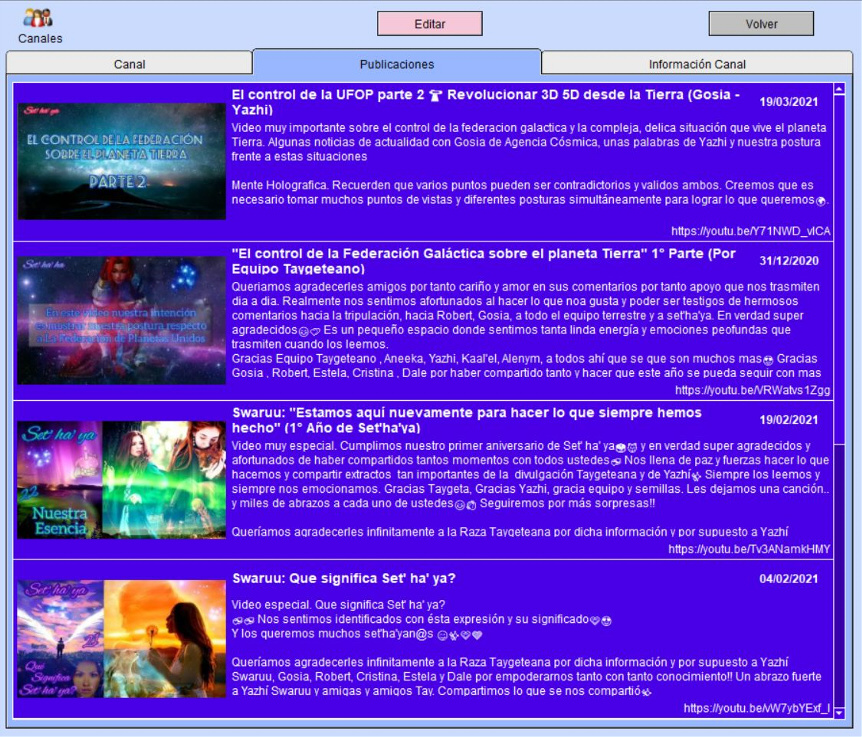Open thumbnail of UFOP parte 2 video
This screenshot has width=862, height=737.
click(122, 160)
